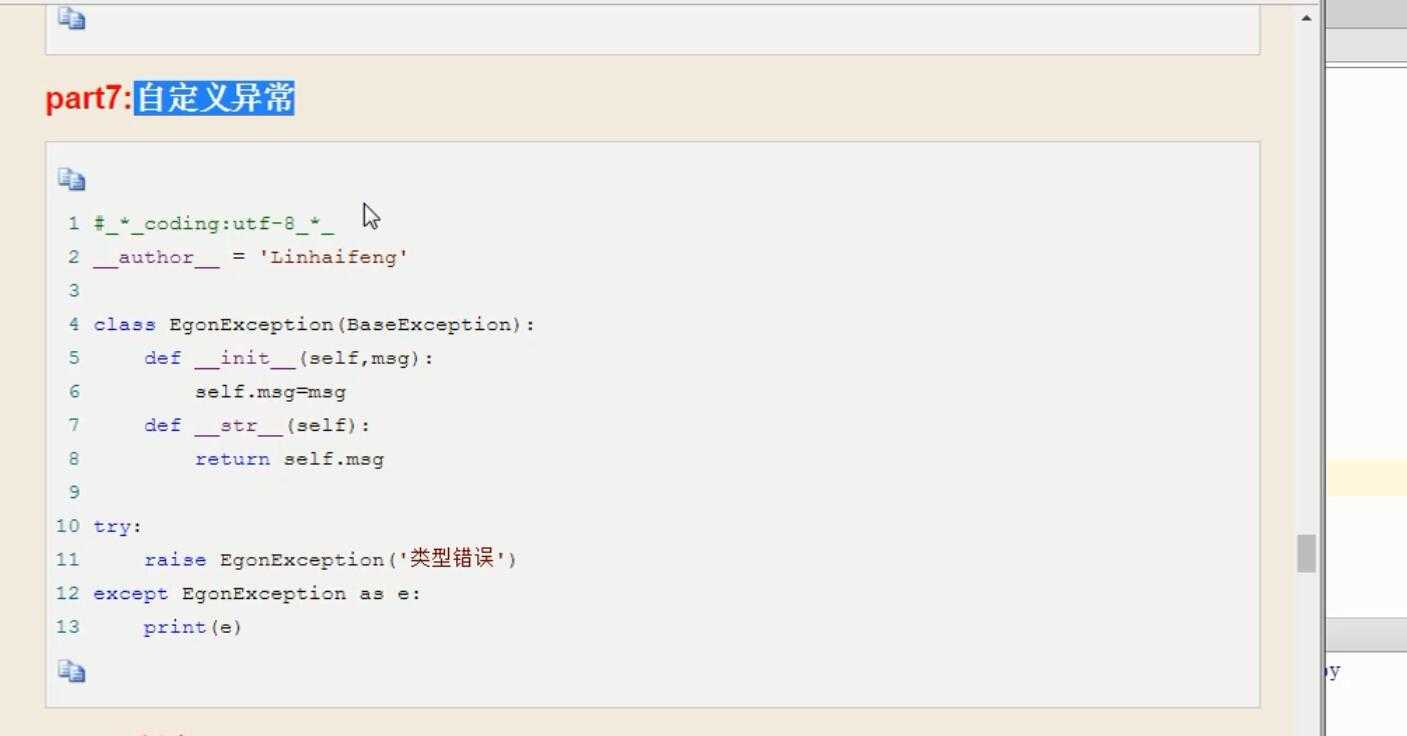The width and height of the screenshot is (1407, 736).
Task: Click 'def __init__(self,msg):' line
Action: [289, 358]
